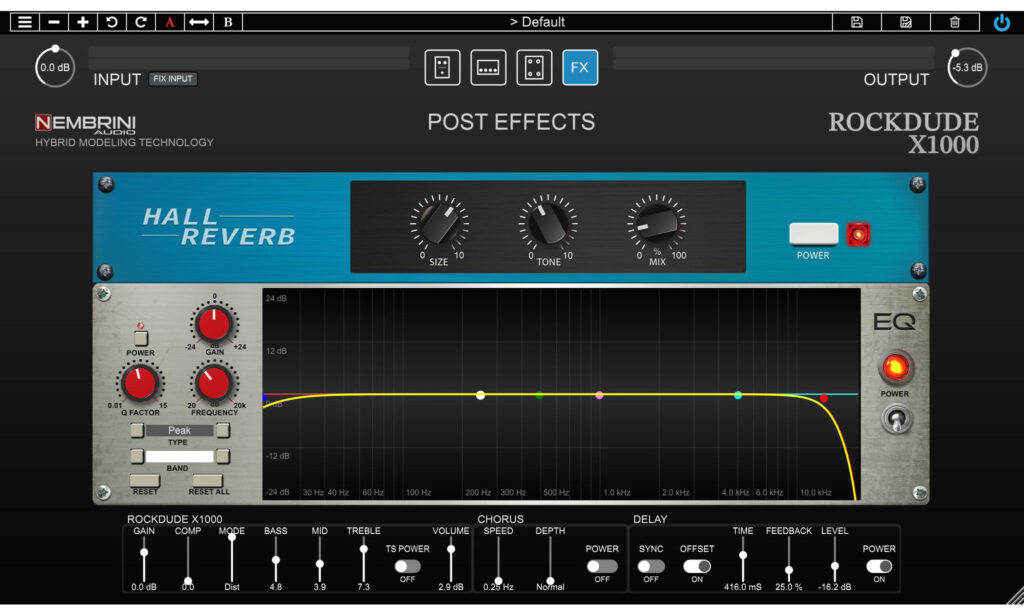Toggle Hall Reverb white POWER button

click(x=814, y=234)
